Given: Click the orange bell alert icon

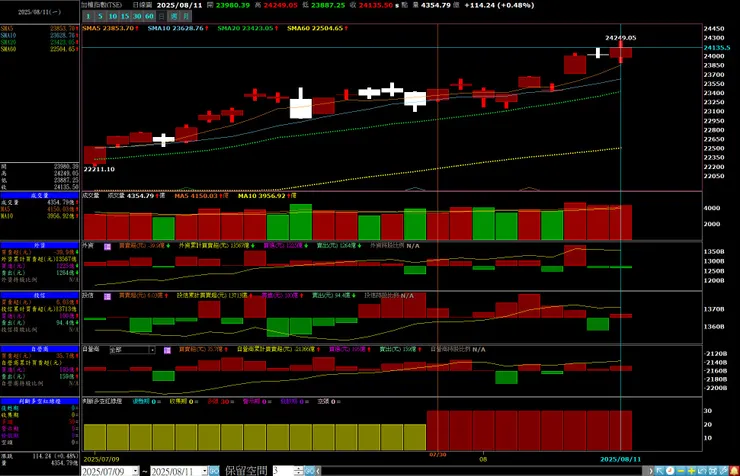Looking at the screenshot, I should click(x=734, y=471).
